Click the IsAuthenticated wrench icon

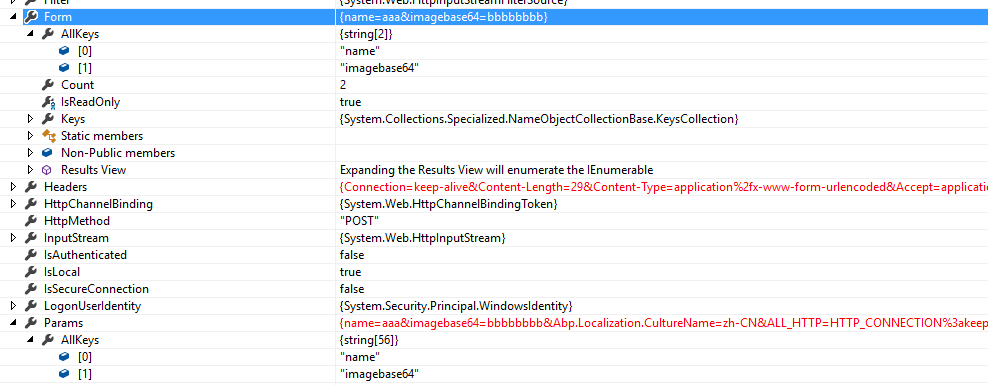31,255
